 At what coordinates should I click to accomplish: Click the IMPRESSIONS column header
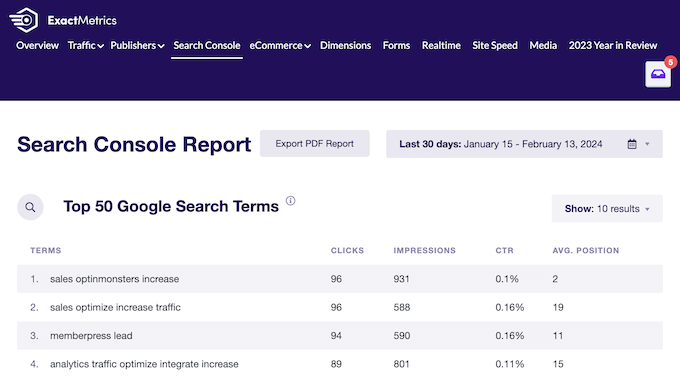[x=425, y=251]
